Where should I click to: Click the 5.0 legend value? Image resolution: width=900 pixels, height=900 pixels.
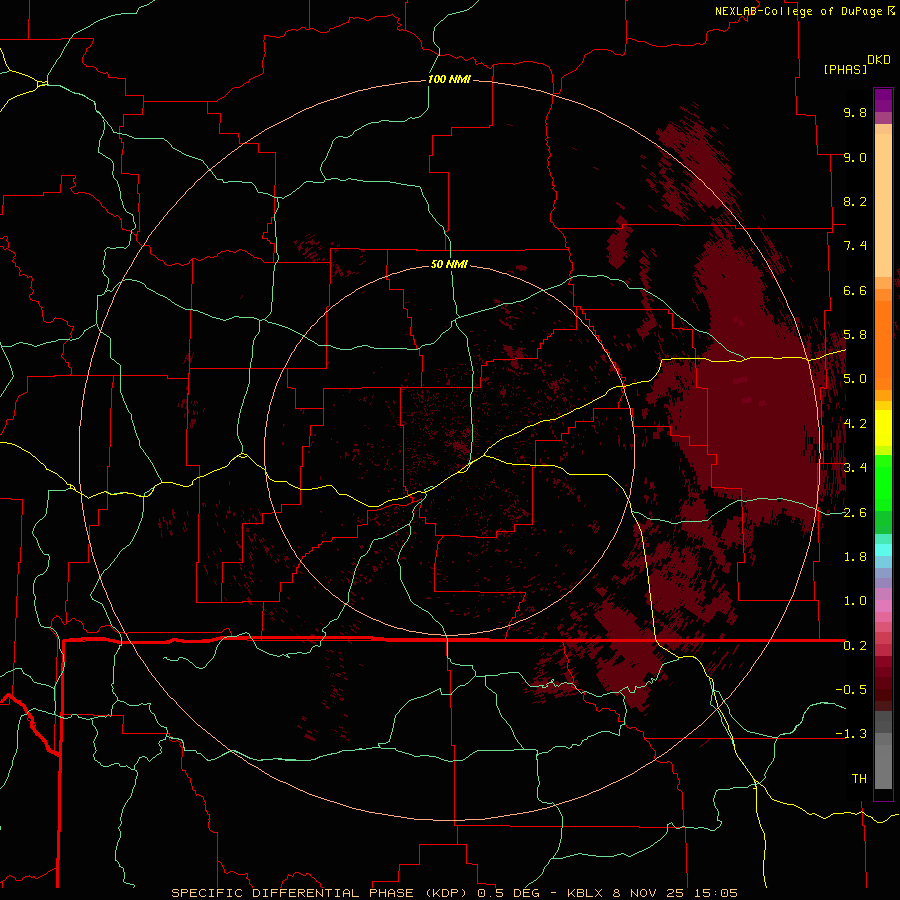(855, 379)
